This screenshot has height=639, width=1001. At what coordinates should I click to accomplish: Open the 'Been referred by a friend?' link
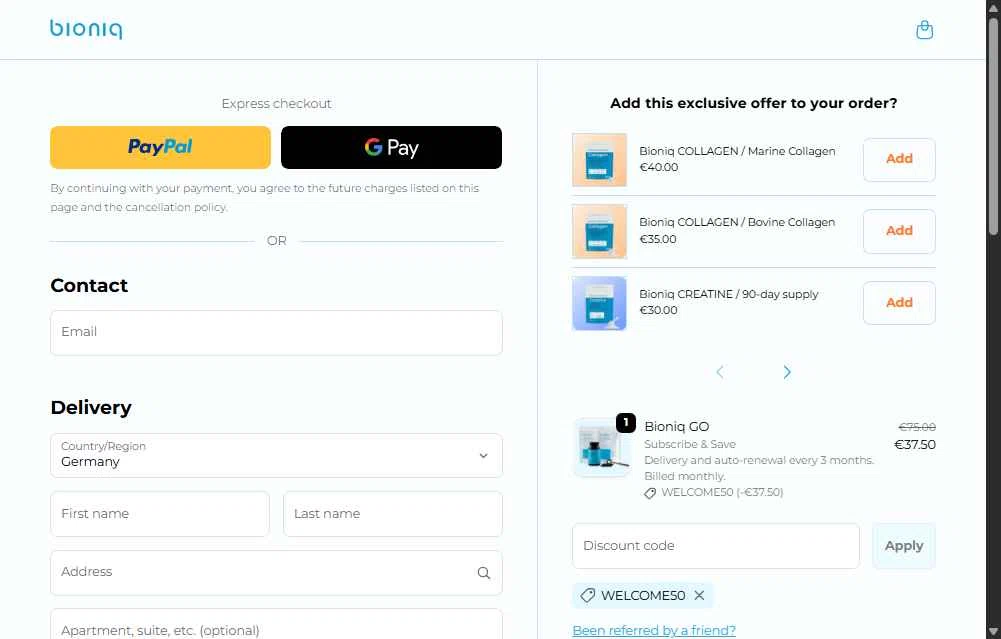coord(654,630)
